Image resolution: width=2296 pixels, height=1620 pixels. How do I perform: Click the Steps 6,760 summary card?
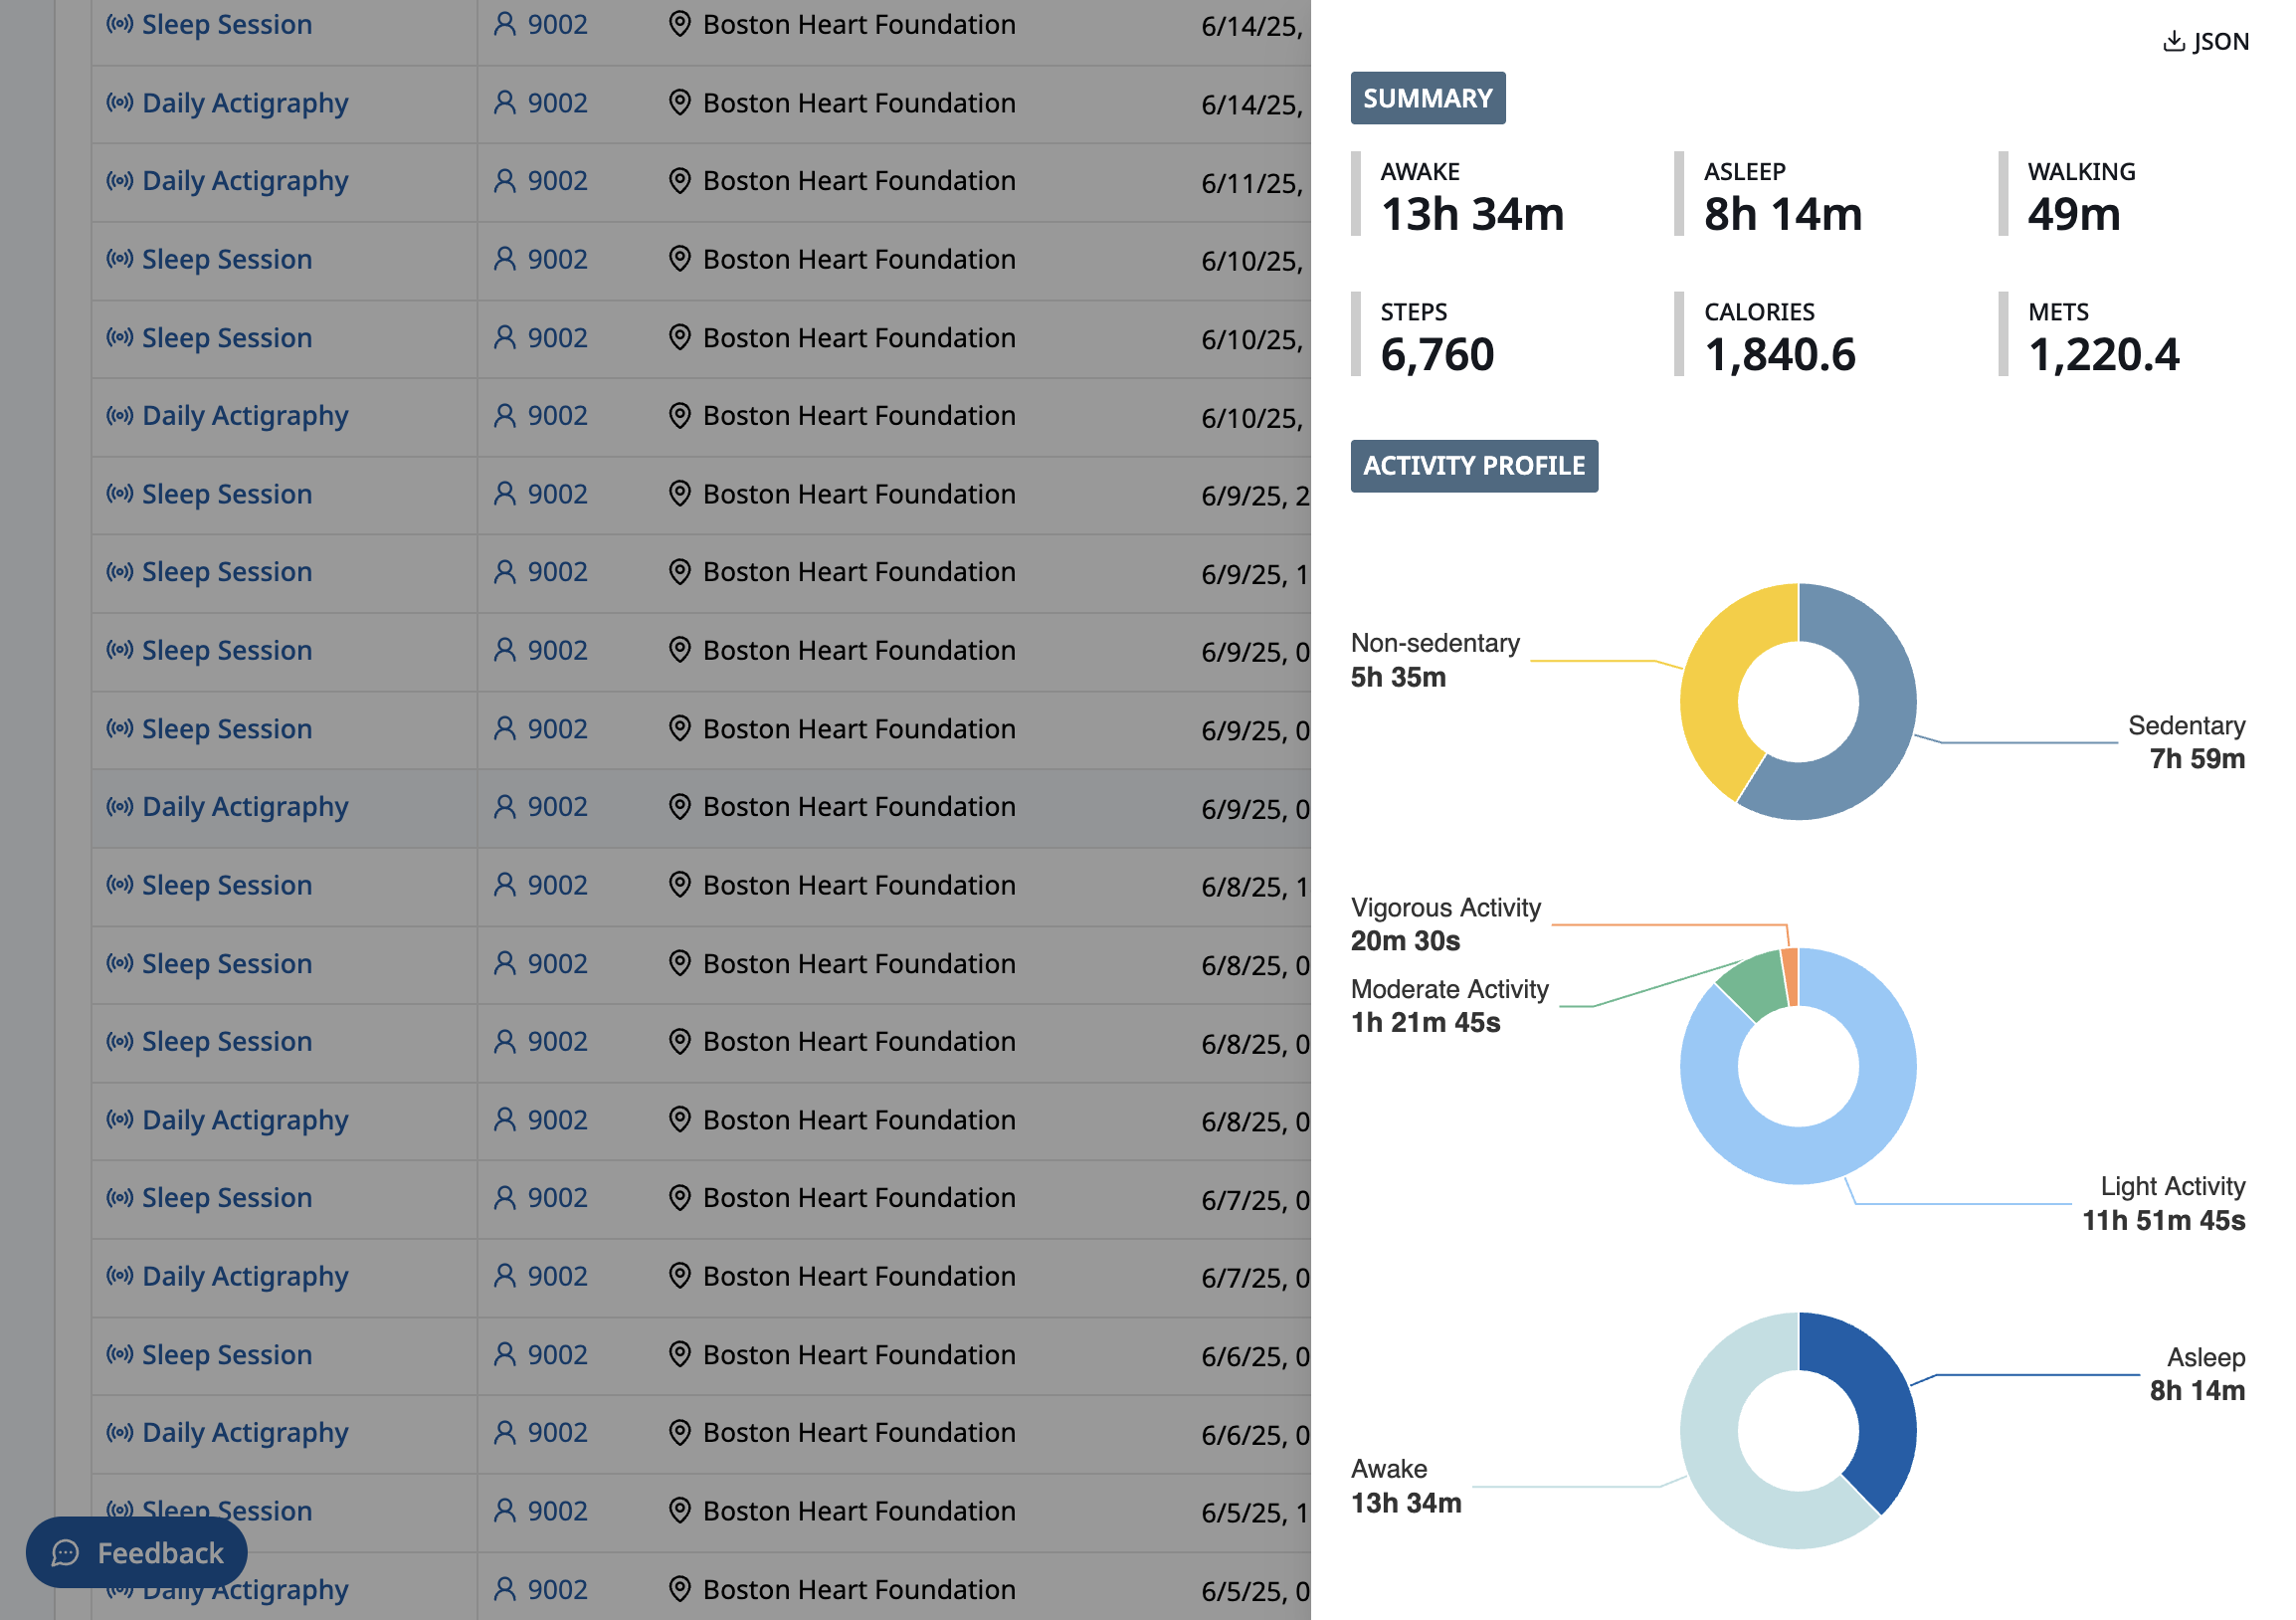click(1436, 335)
